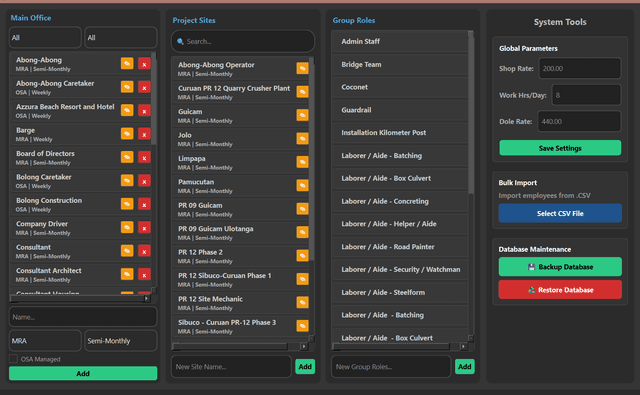Edit Abong-Abong Operator project site
Viewport: 640px width, 395px height.
302,68
